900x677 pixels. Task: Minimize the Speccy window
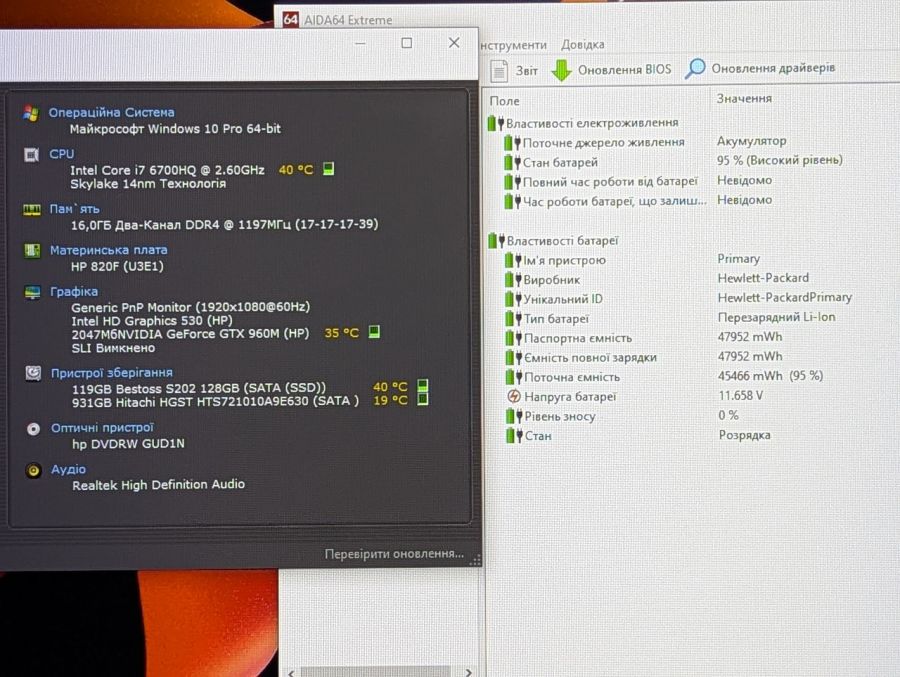click(360, 44)
